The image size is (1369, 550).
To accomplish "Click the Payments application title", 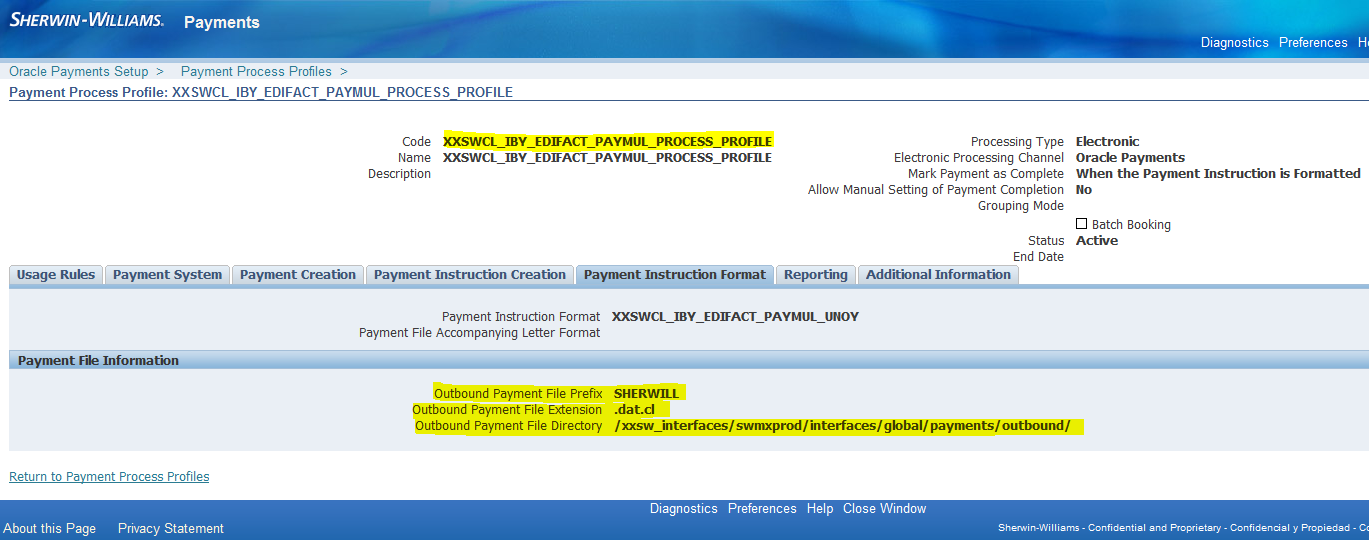I will tap(222, 22).
